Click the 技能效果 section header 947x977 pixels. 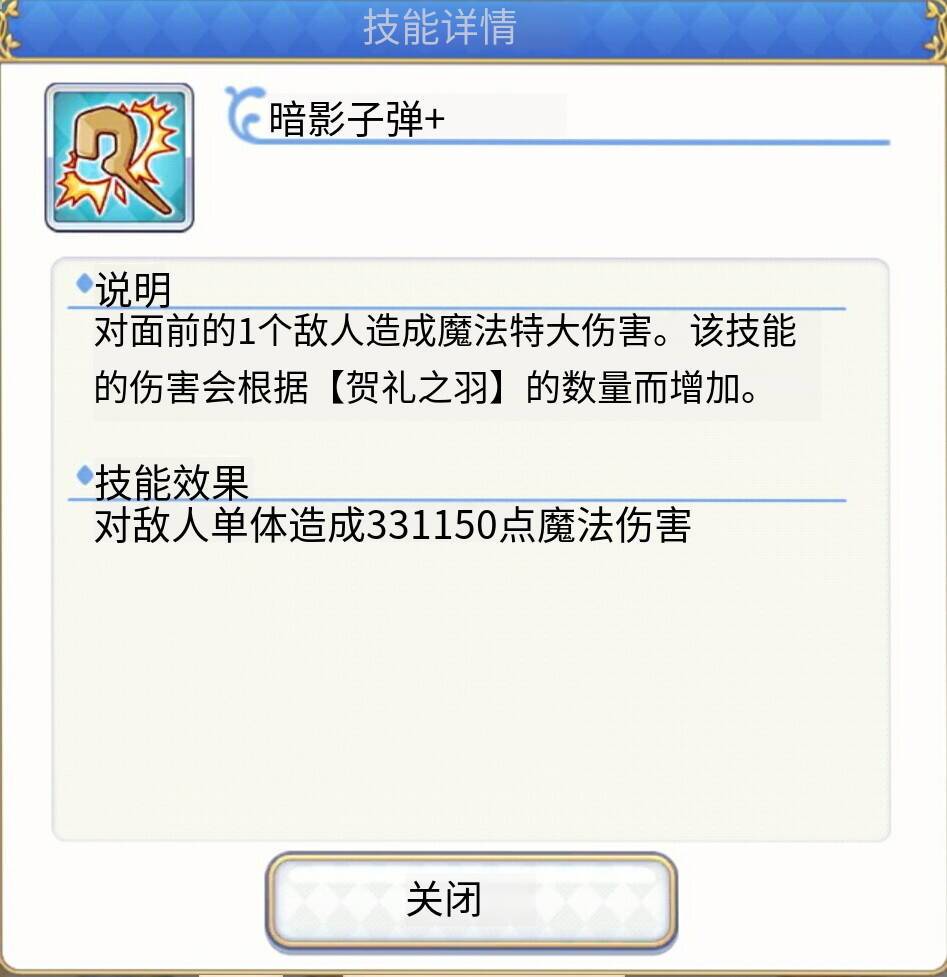pos(171,482)
